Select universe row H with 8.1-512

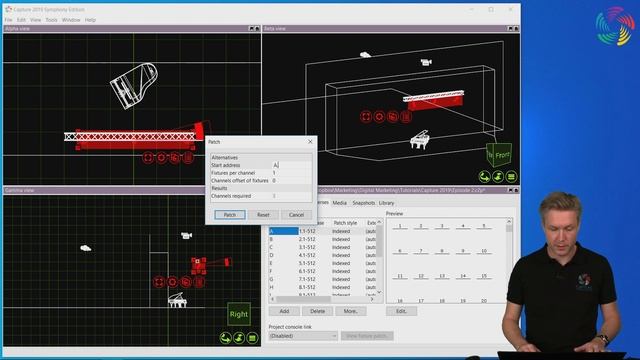[322, 287]
